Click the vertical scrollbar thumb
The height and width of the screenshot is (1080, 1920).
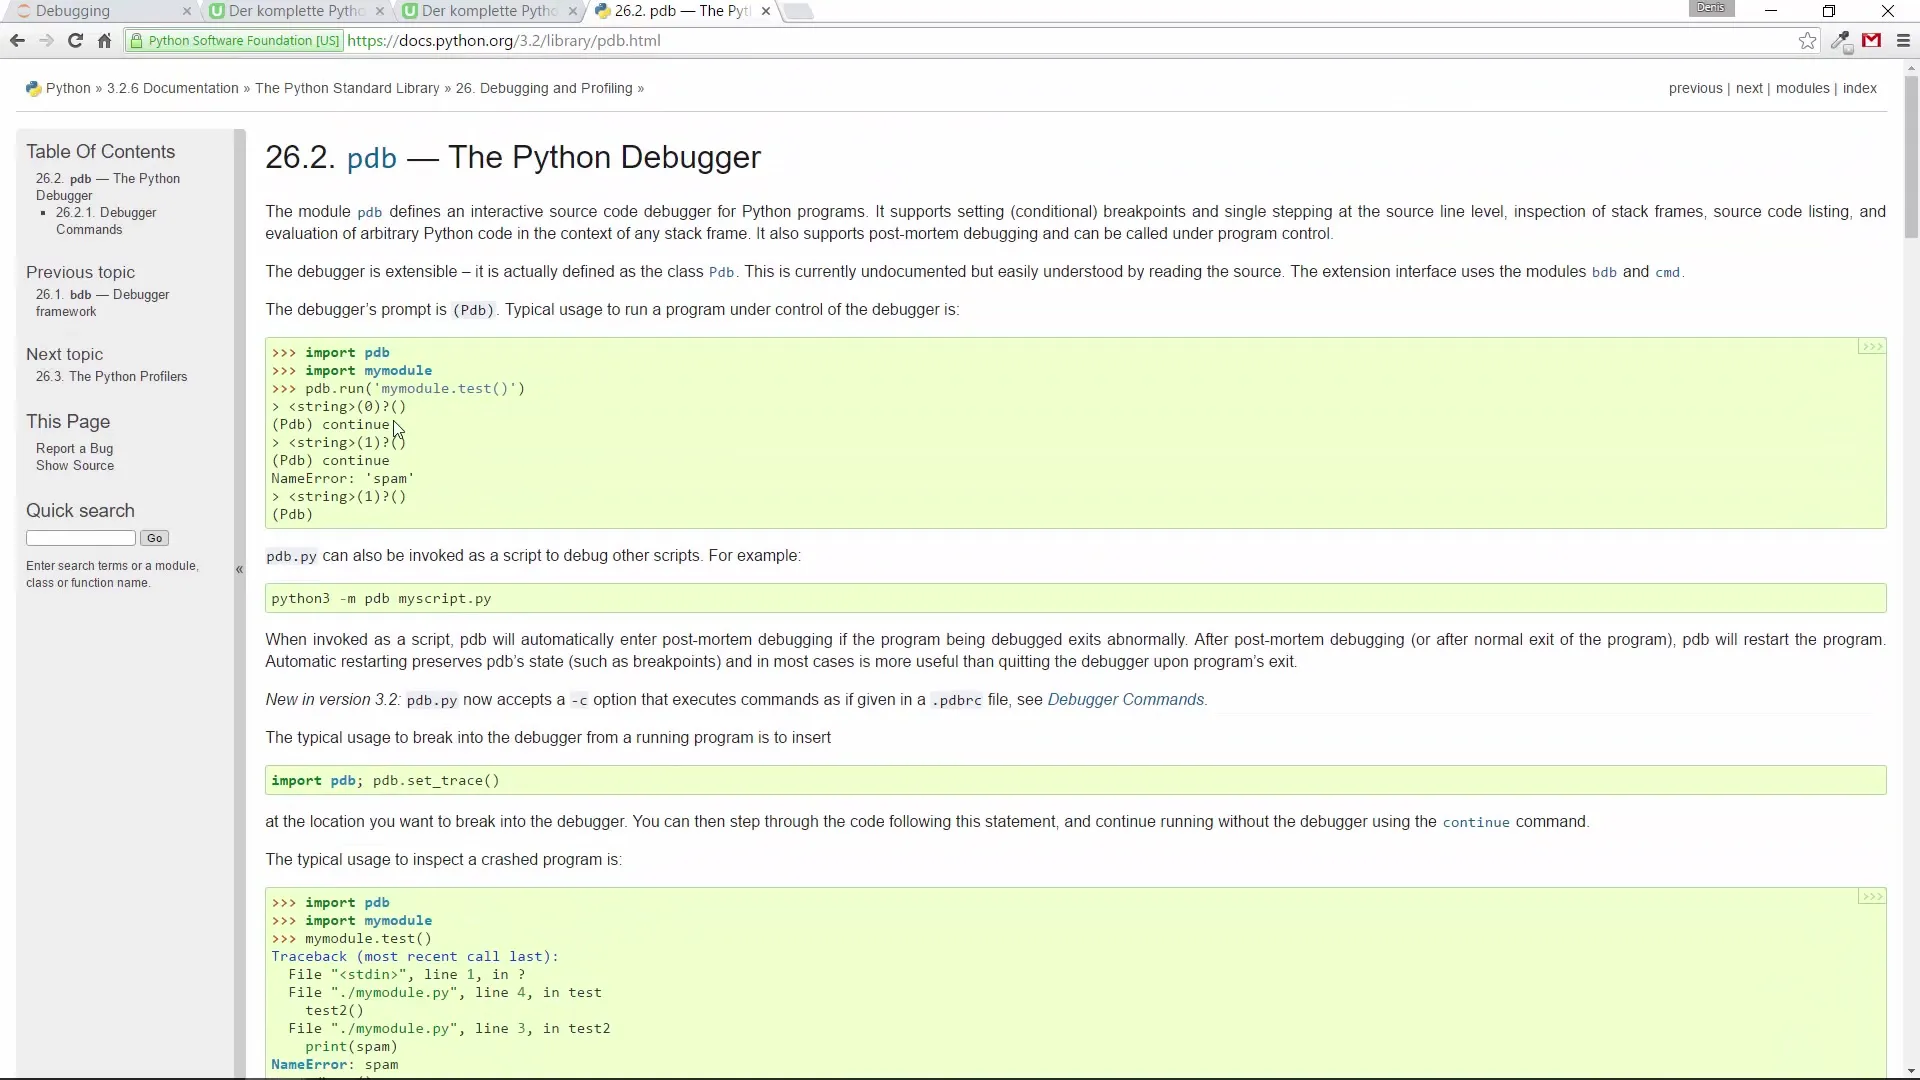(x=1911, y=157)
